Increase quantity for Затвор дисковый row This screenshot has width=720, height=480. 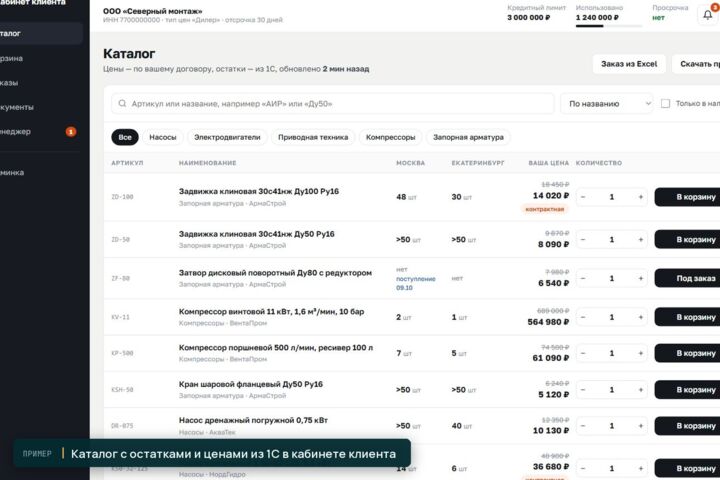[x=641, y=278]
